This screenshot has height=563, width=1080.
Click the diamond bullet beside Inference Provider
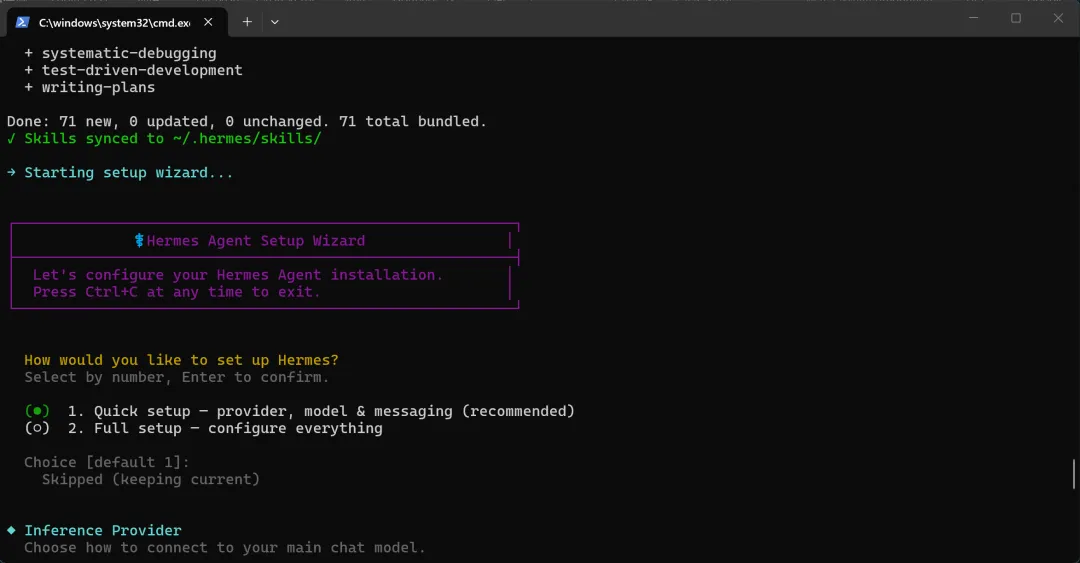click(x=11, y=530)
